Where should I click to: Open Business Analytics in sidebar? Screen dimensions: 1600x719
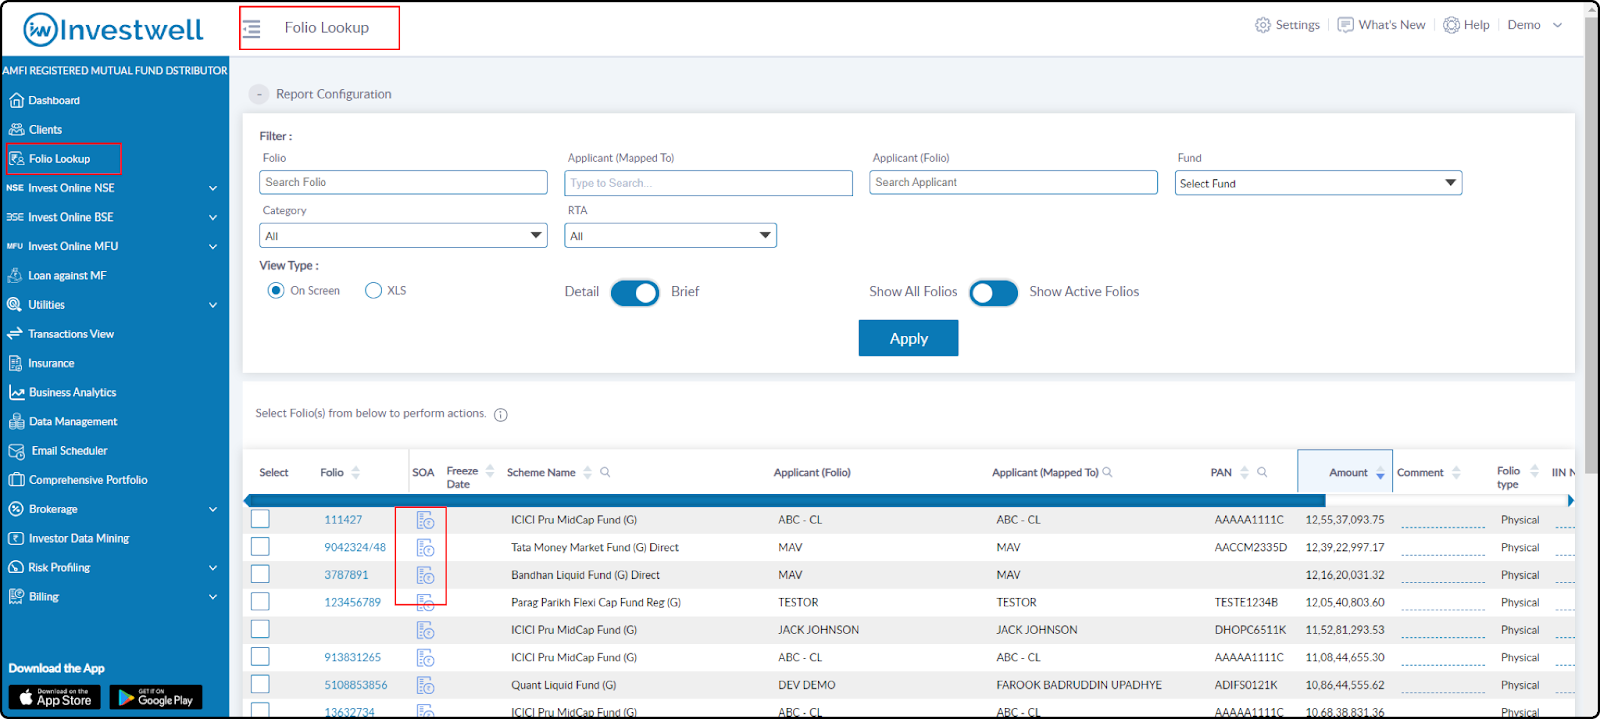72,392
